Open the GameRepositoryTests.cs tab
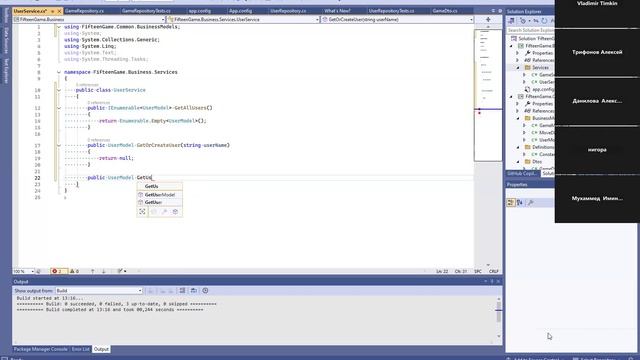 (x=146, y=11)
